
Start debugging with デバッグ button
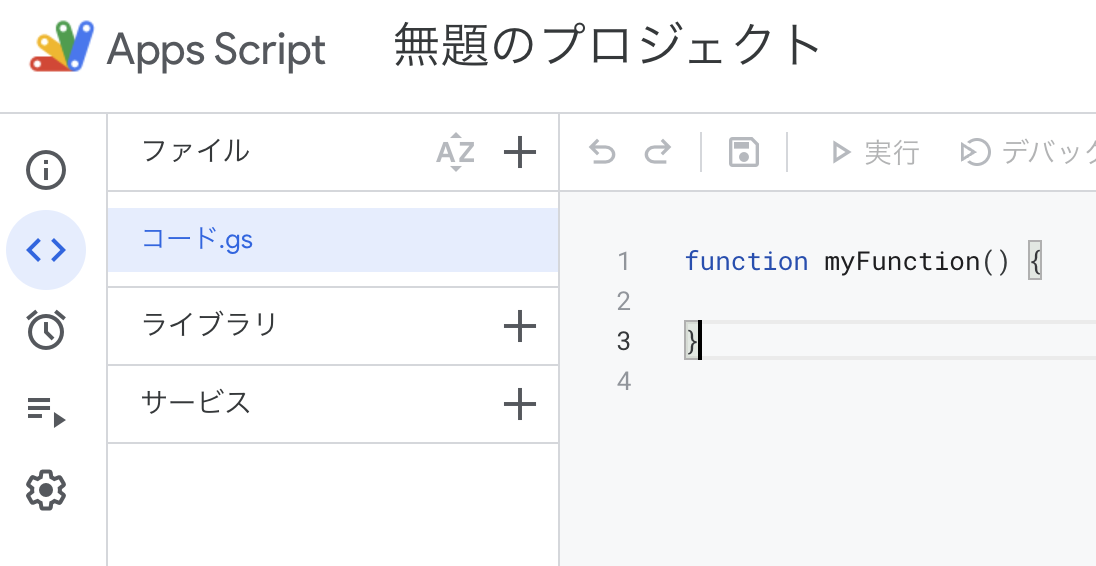(1028, 152)
